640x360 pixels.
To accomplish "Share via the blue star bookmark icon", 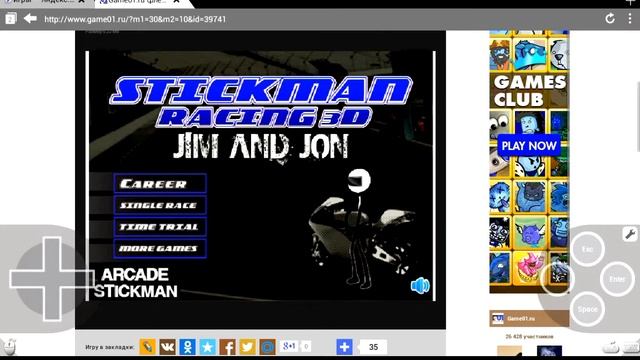I will 207,347.
